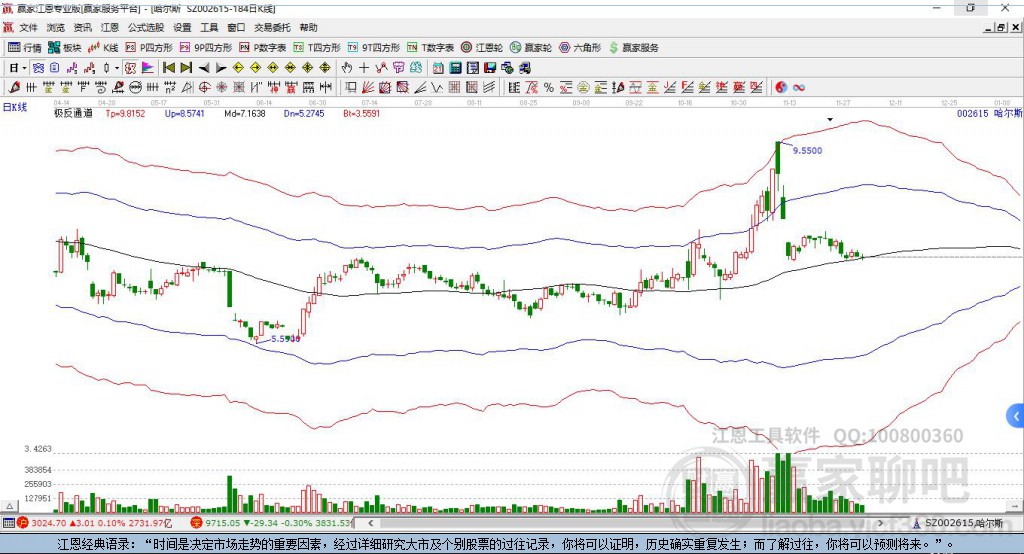Click the first yellow diamond arrow icon
The height and width of the screenshot is (554, 1024).
coord(238,68)
